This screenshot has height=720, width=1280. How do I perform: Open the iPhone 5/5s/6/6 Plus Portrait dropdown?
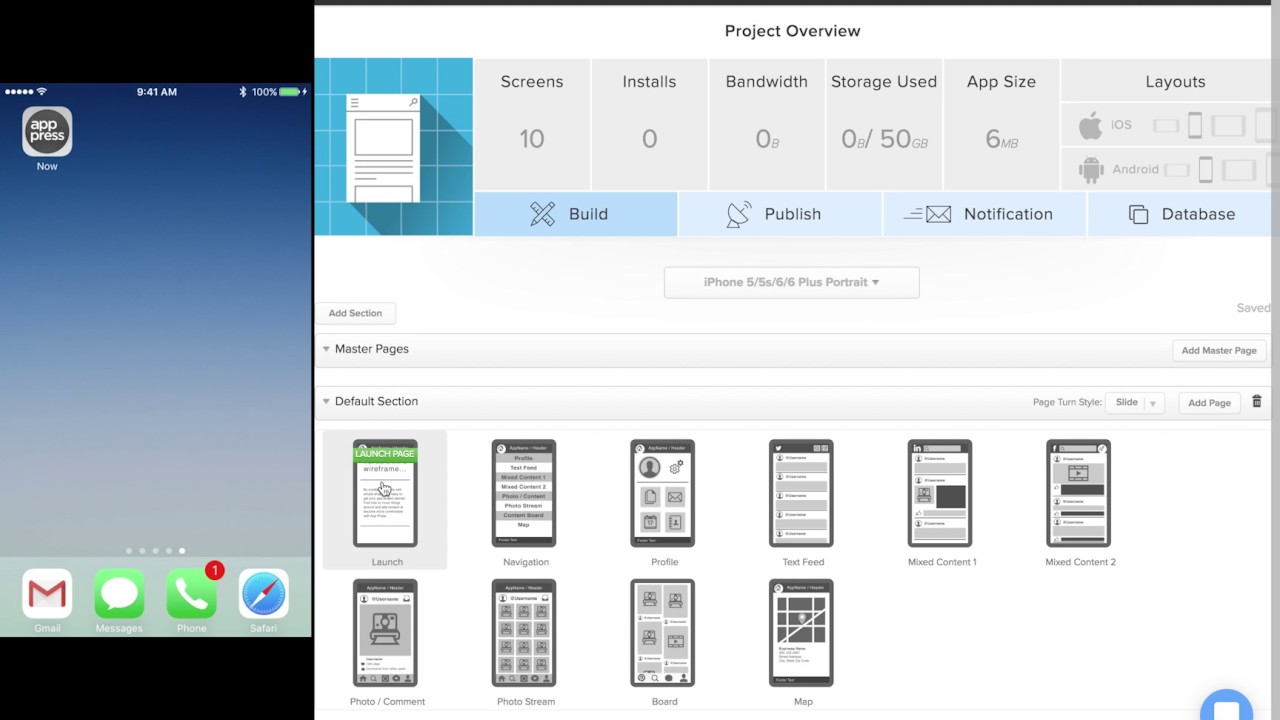[x=791, y=282]
